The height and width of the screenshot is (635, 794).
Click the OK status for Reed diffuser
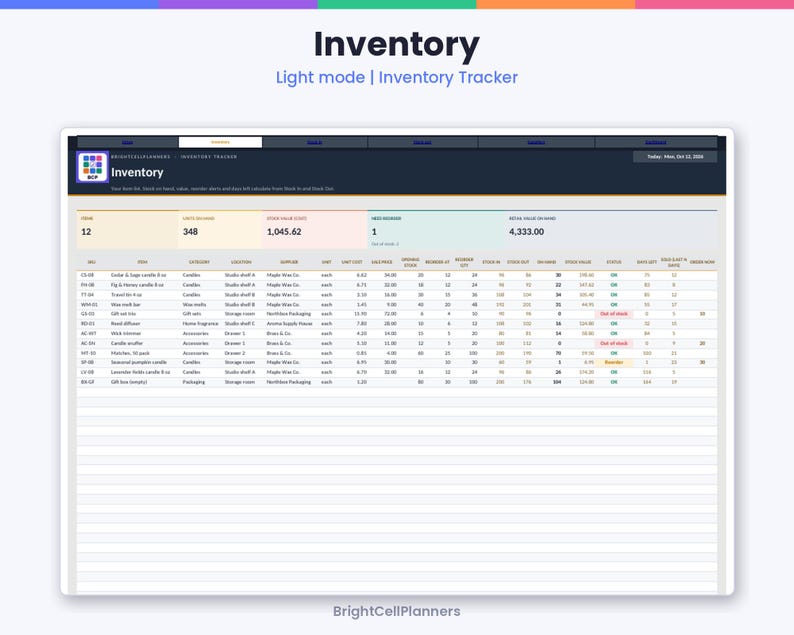[x=614, y=324]
